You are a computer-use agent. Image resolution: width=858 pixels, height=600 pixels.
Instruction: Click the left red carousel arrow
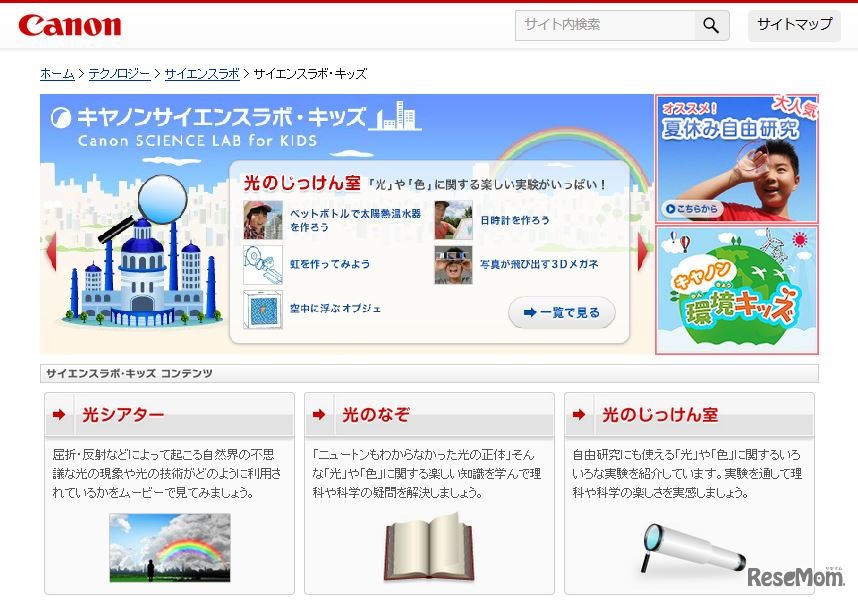coord(51,252)
